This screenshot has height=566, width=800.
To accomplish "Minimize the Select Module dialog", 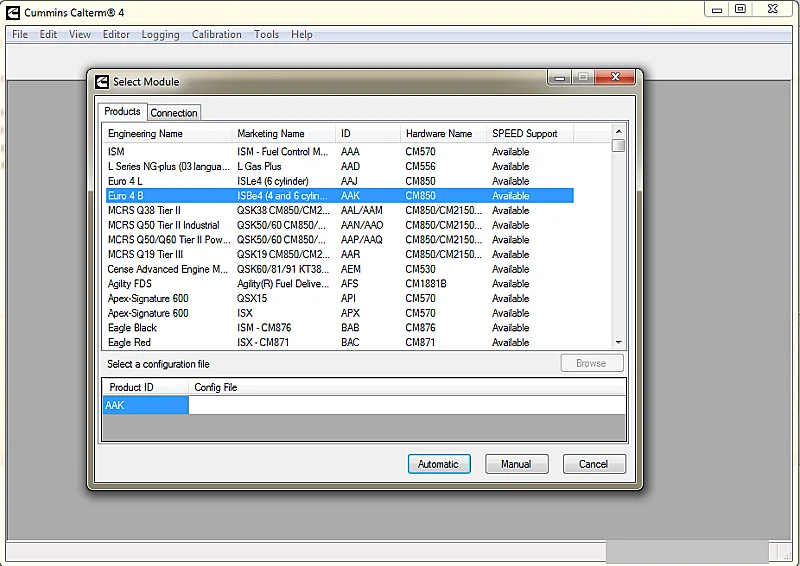I will tap(560, 77).
